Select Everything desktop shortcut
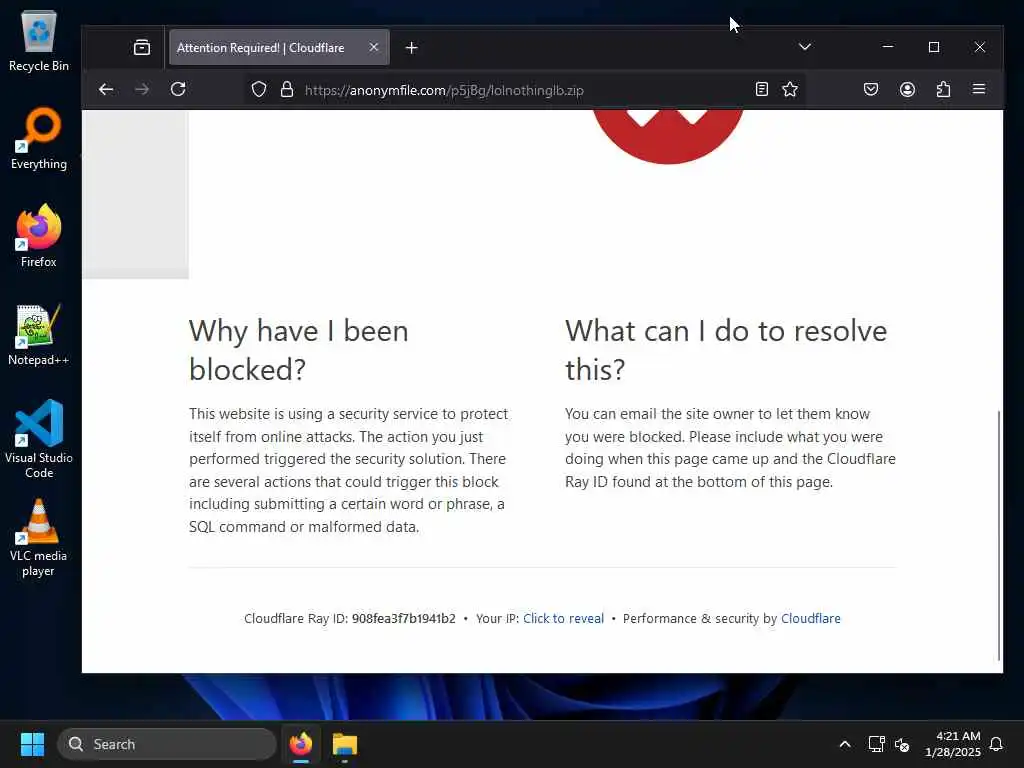Screen dimensions: 1024x768 [39, 139]
